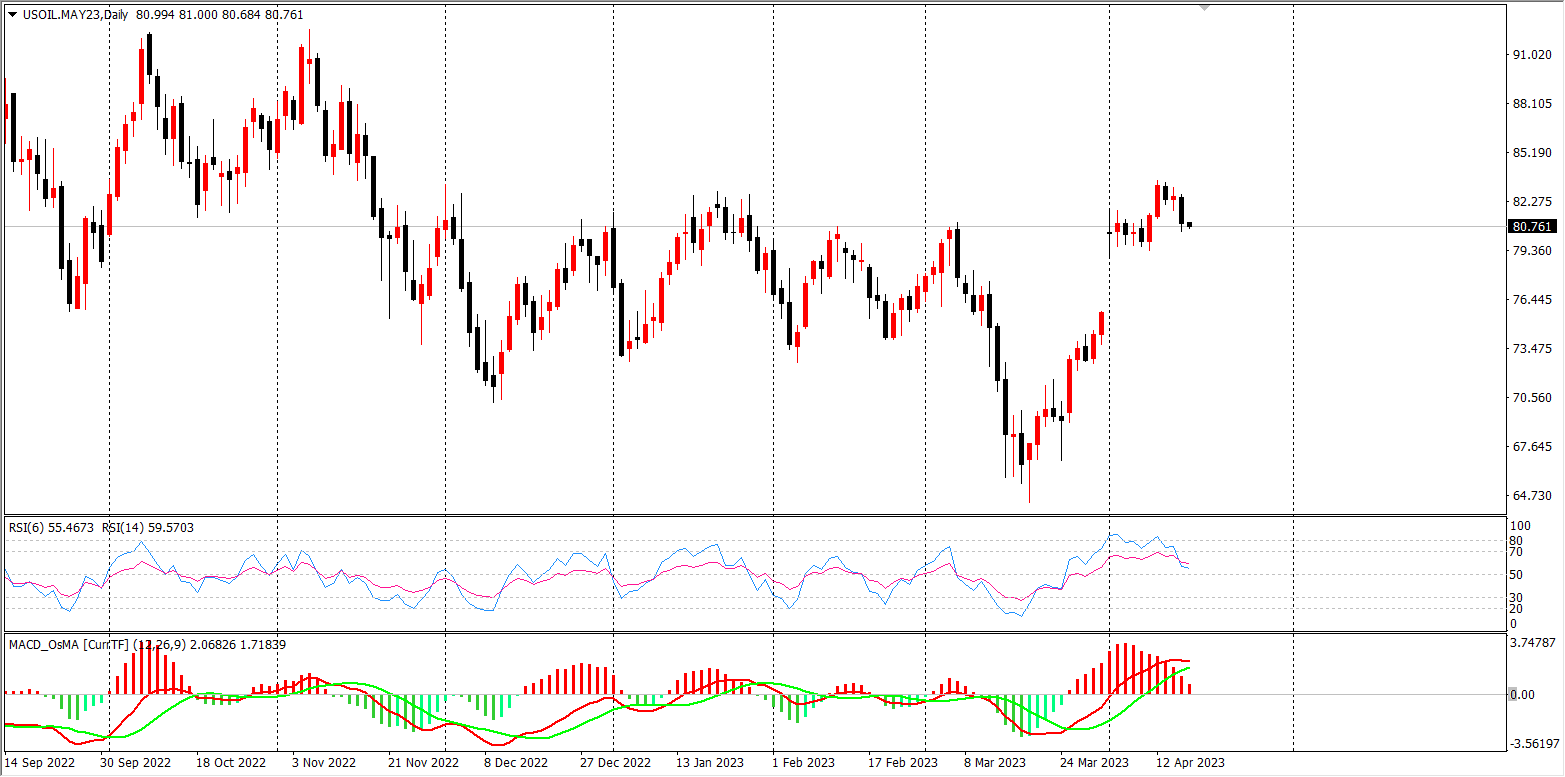Viewport: 1565px width, 777px height.
Task: Click the 30 Sep 2022 date label
Action: [x=137, y=763]
